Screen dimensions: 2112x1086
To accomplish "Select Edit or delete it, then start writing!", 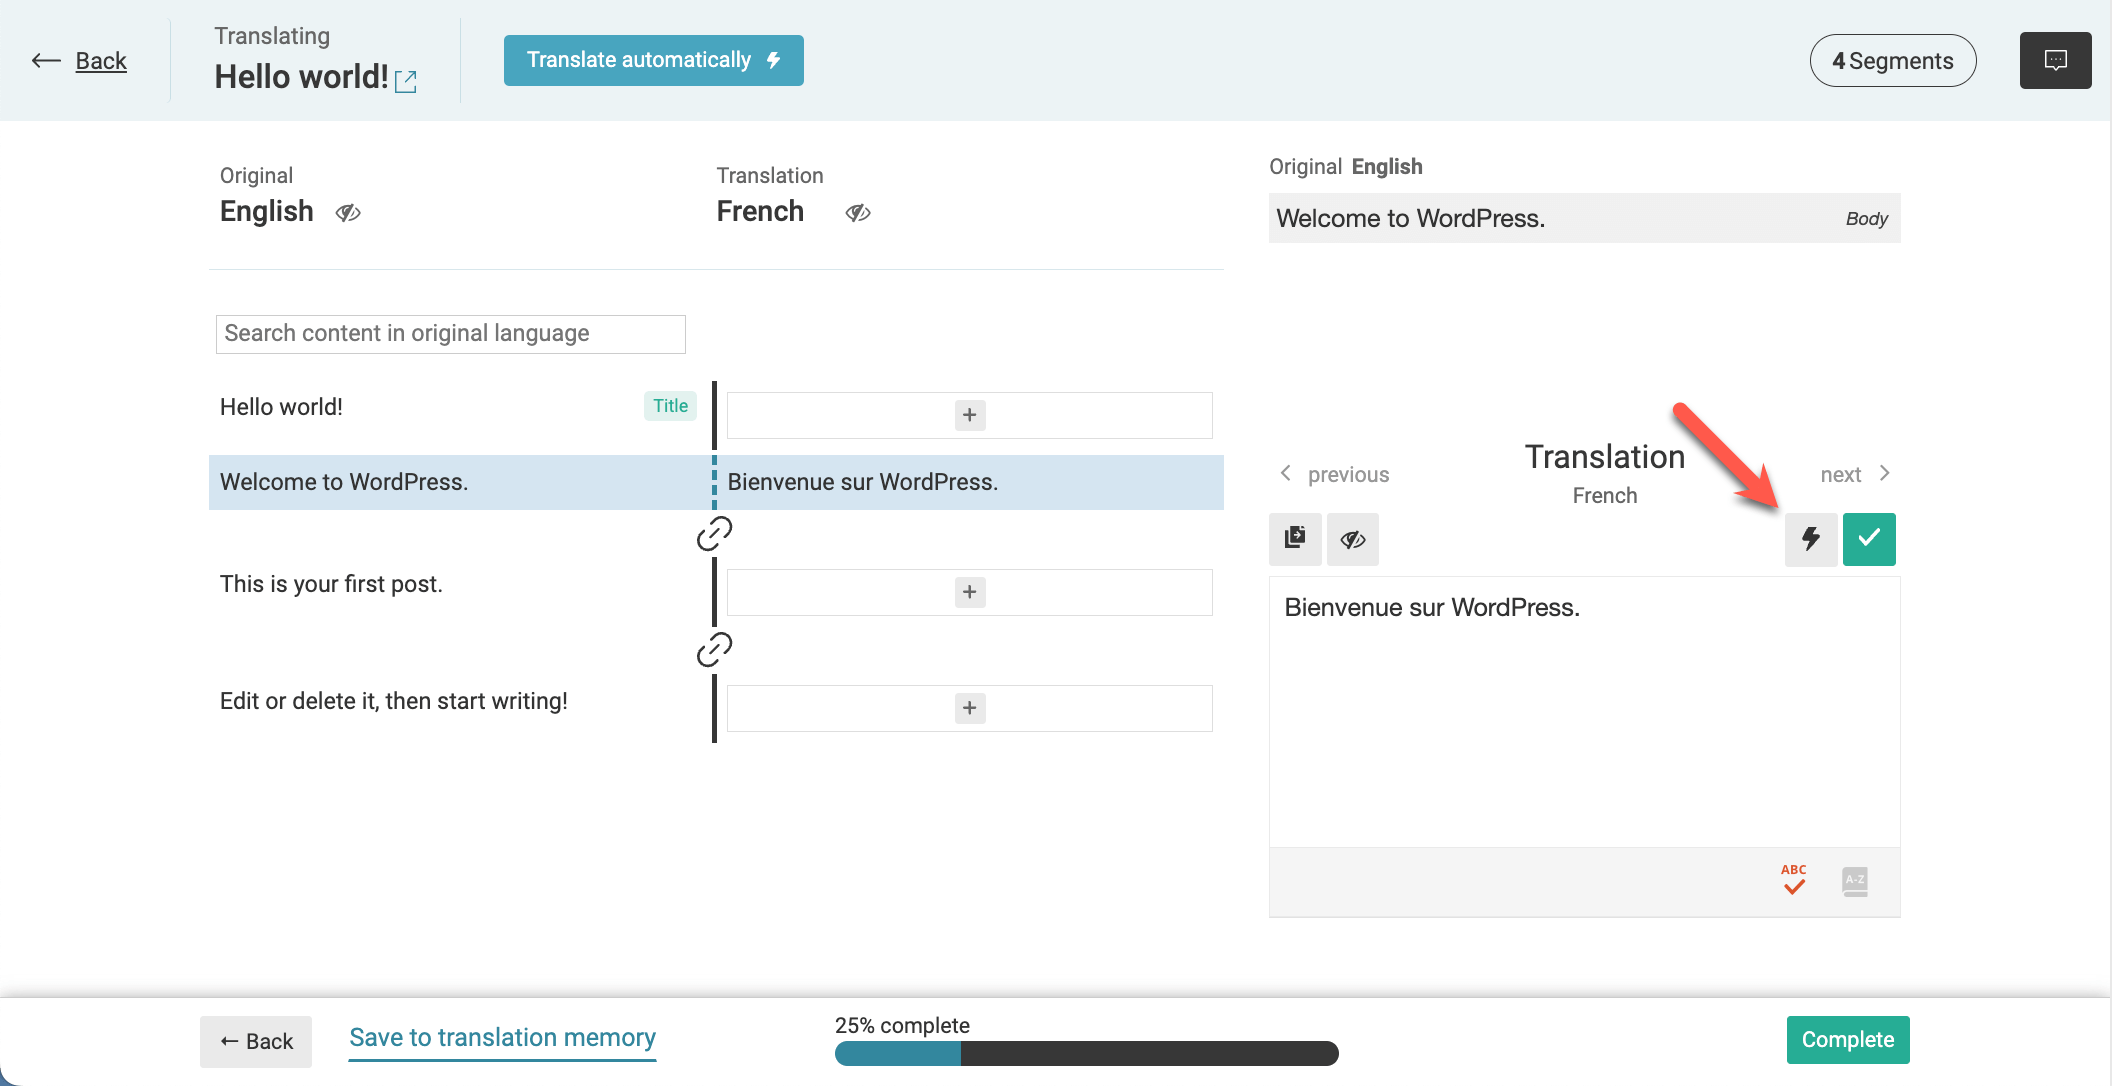I will click(x=394, y=701).
